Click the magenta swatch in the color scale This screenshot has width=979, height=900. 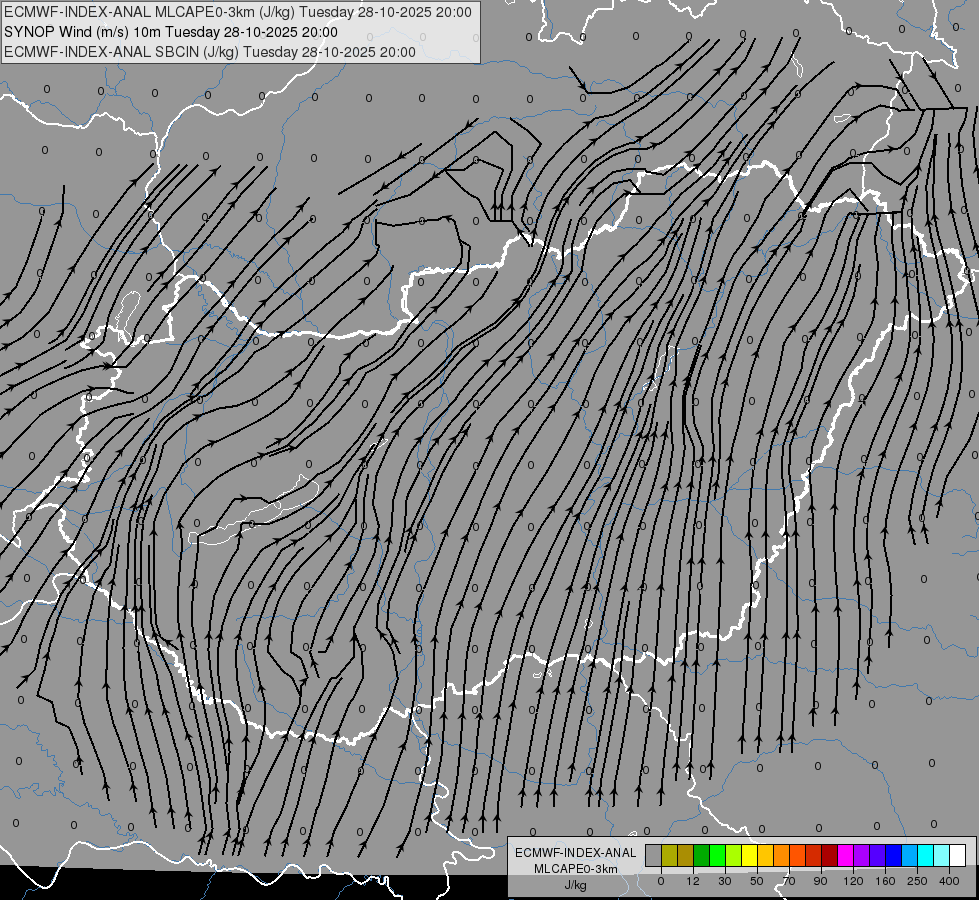845,855
